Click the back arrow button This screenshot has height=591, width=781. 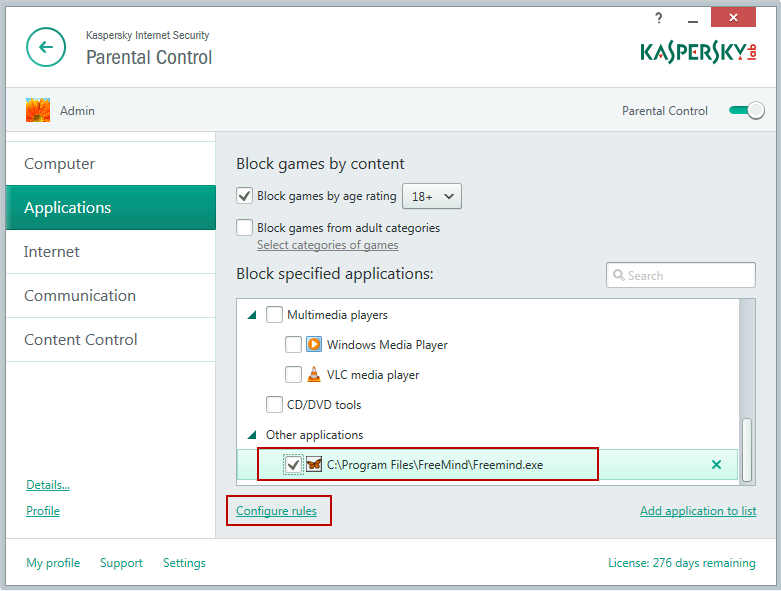46,47
